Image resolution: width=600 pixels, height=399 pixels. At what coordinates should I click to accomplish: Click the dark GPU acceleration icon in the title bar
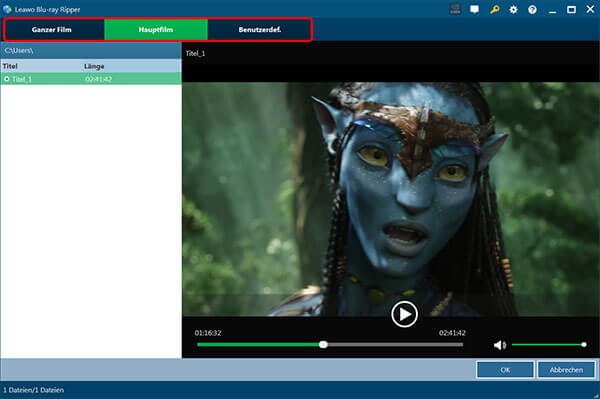[455, 9]
